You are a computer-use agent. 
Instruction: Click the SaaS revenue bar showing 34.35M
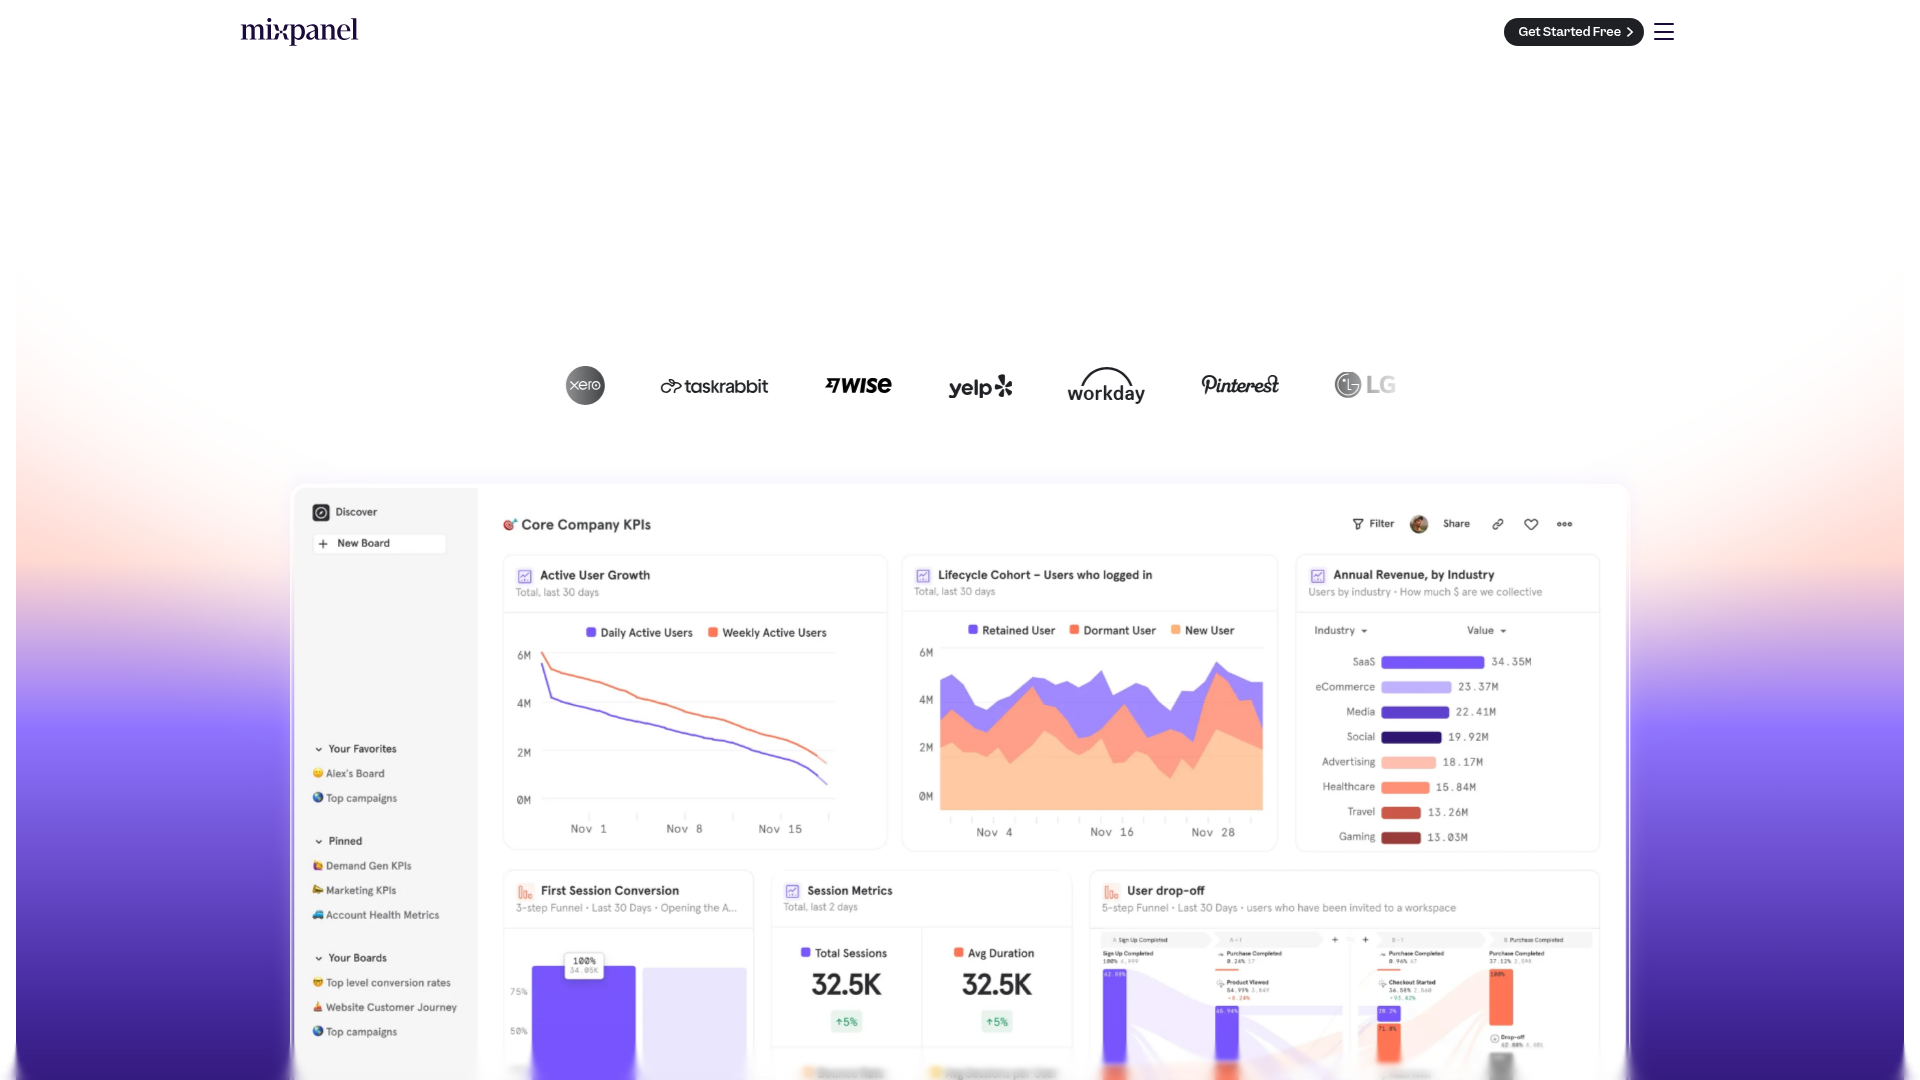tap(1432, 661)
